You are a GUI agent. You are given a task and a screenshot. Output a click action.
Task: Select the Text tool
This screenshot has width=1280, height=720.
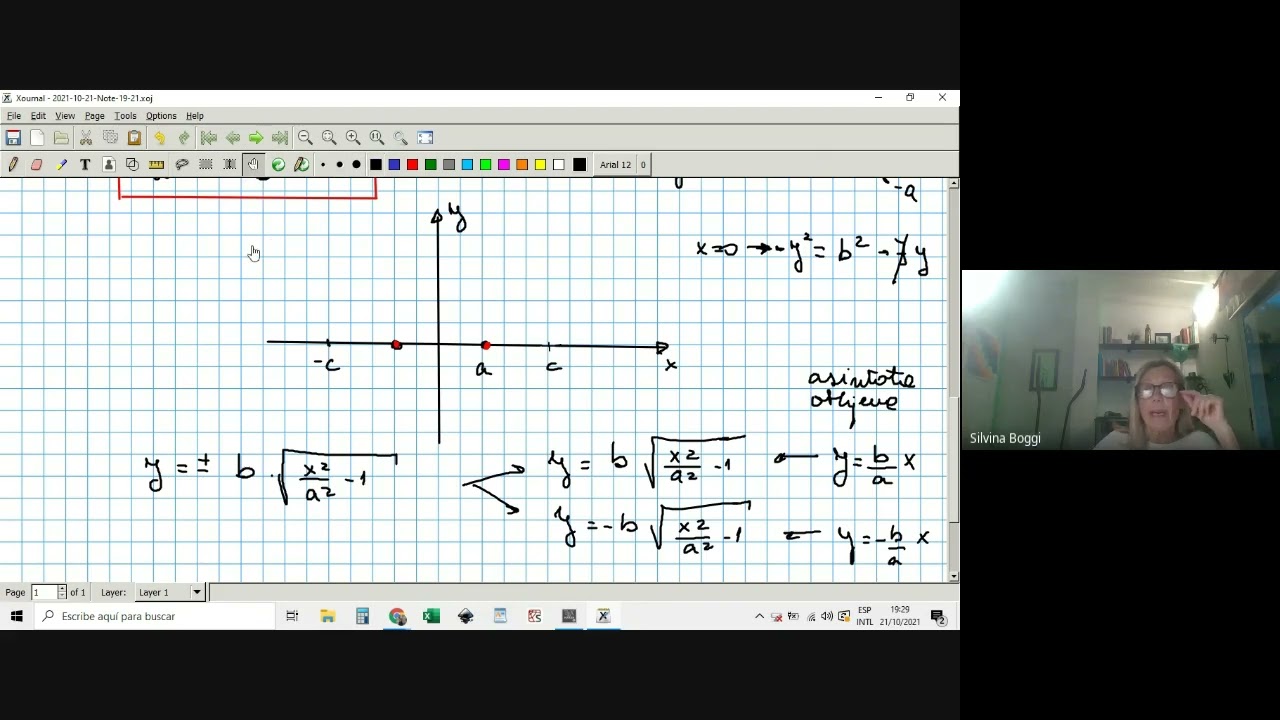click(x=85, y=165)
